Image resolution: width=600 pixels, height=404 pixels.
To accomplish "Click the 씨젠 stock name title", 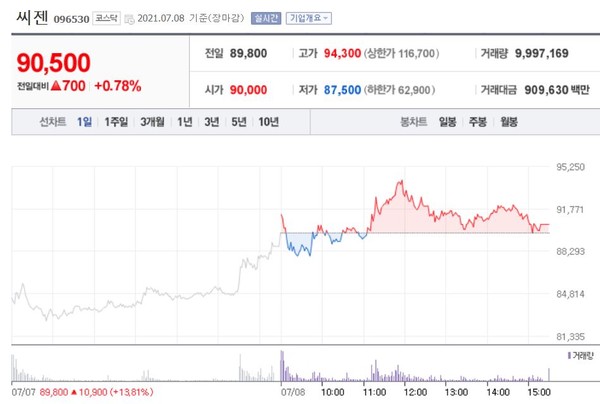I will pyautogui.click(x=32, y=17).
